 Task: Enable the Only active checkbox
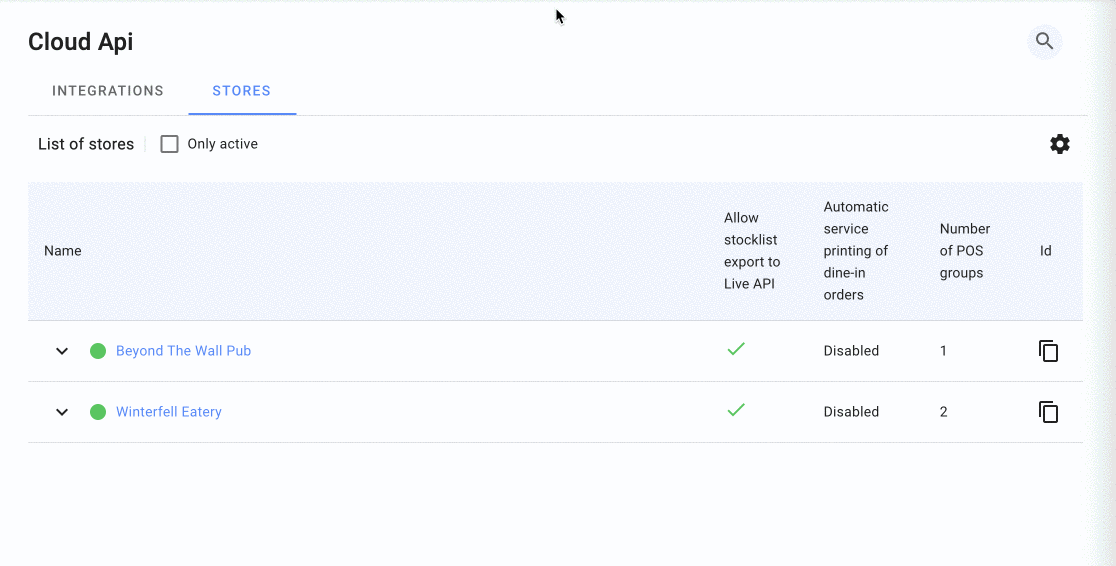[x=170, y=144]
